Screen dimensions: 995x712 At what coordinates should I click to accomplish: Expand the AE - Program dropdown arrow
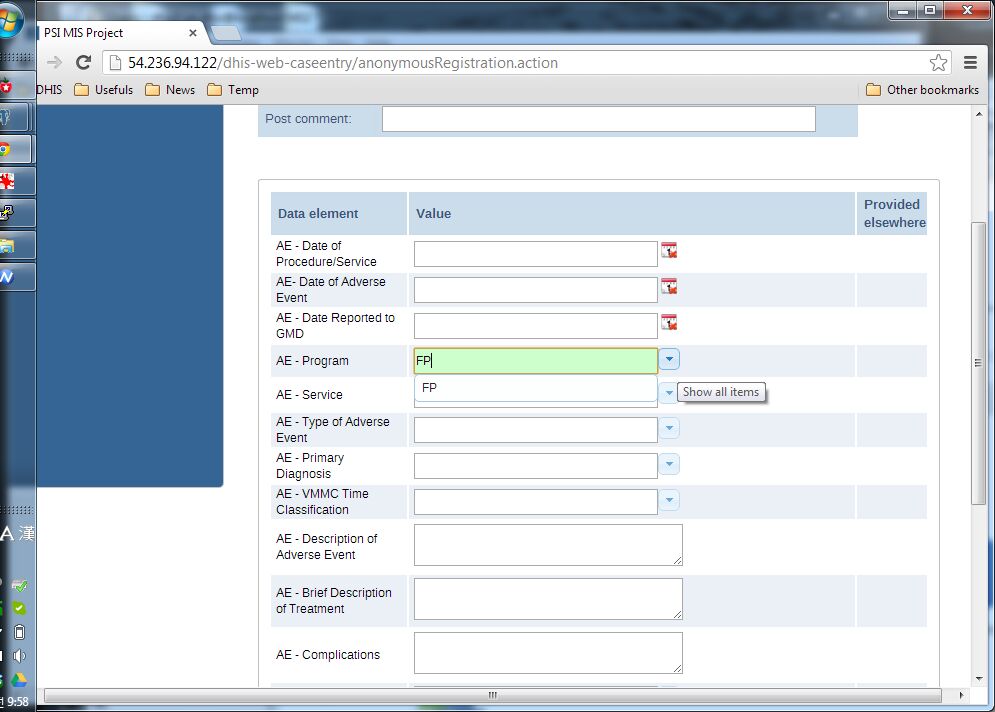coord(669,359)
